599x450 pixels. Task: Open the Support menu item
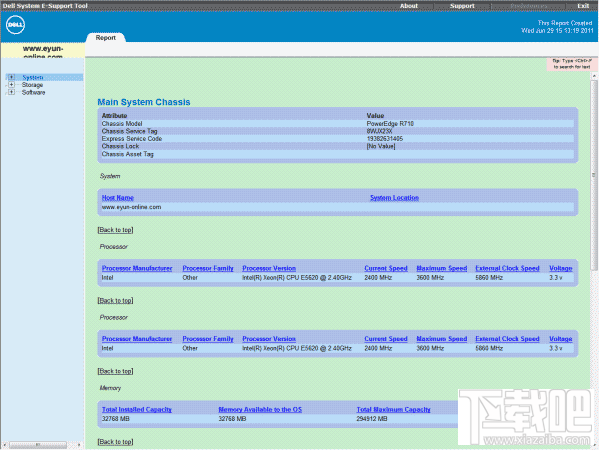pos(462,6)
